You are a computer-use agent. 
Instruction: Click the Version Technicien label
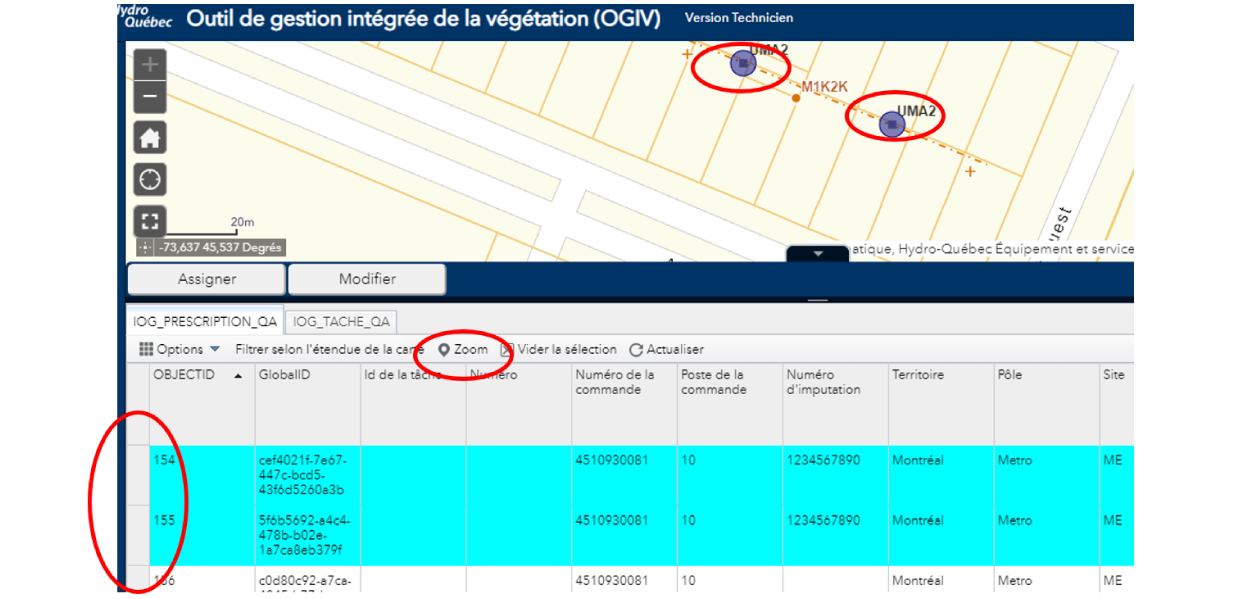(739, 18)
